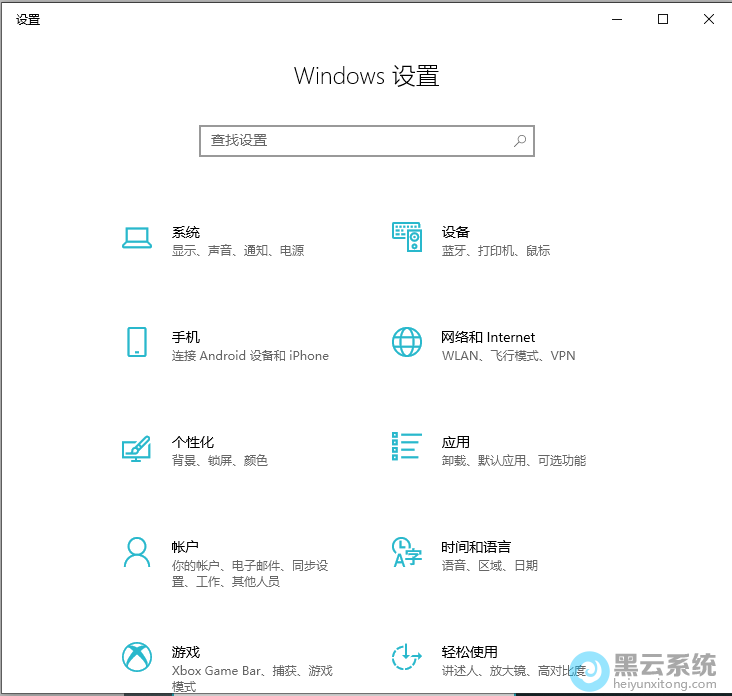Select the 手机 category title
Viewport: 732px width, 696px height.
pyautogui.click(x=186, y=337)
